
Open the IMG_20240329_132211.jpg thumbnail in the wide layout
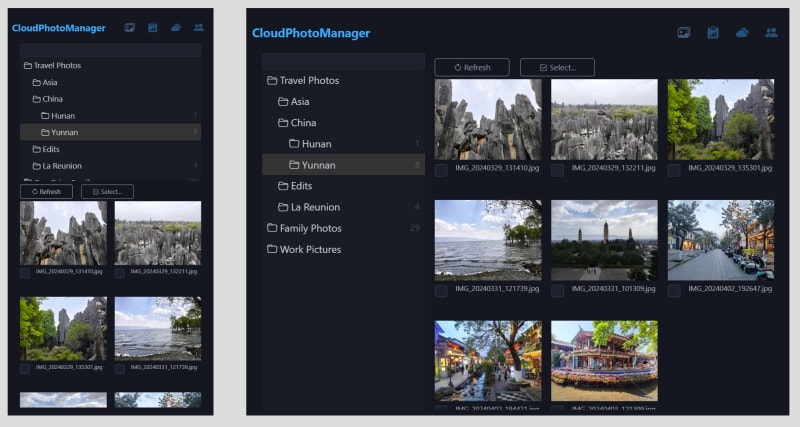pos(605,119)
